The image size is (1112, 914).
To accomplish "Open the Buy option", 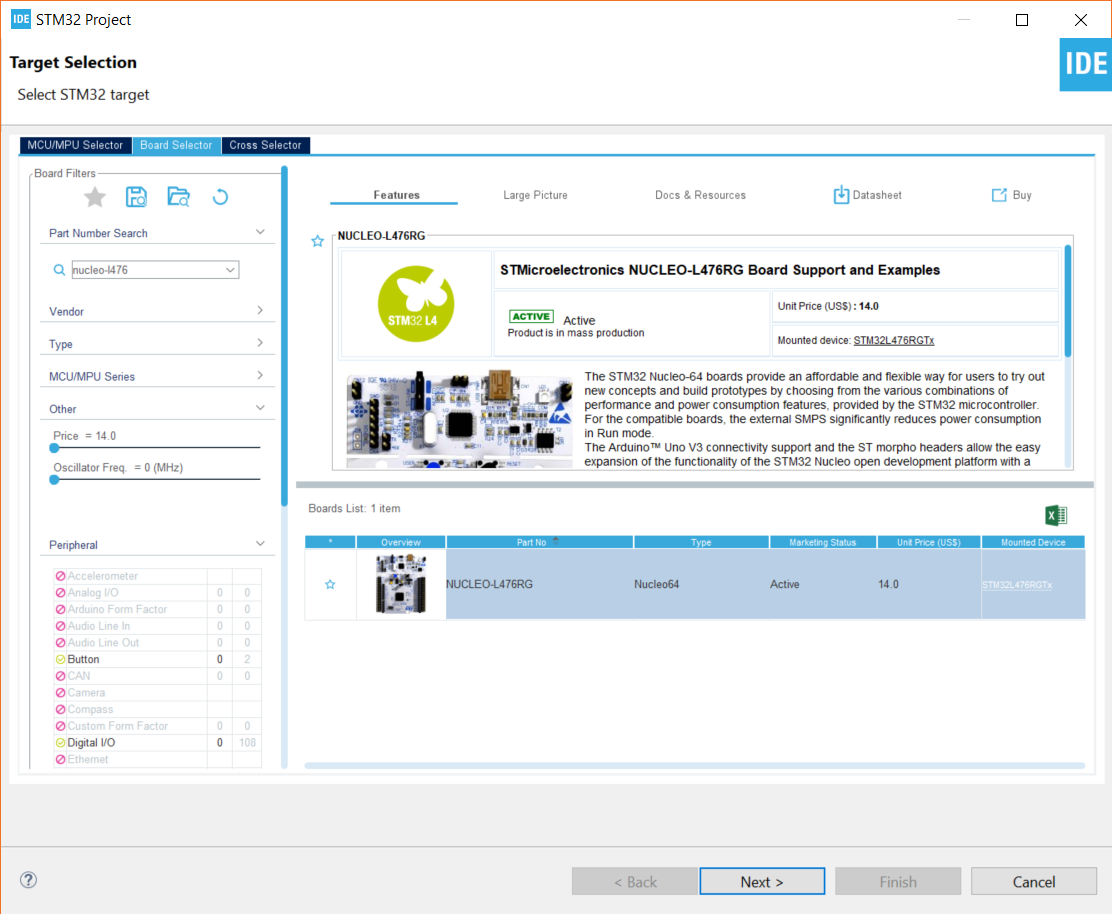I will click(1010, 195).
